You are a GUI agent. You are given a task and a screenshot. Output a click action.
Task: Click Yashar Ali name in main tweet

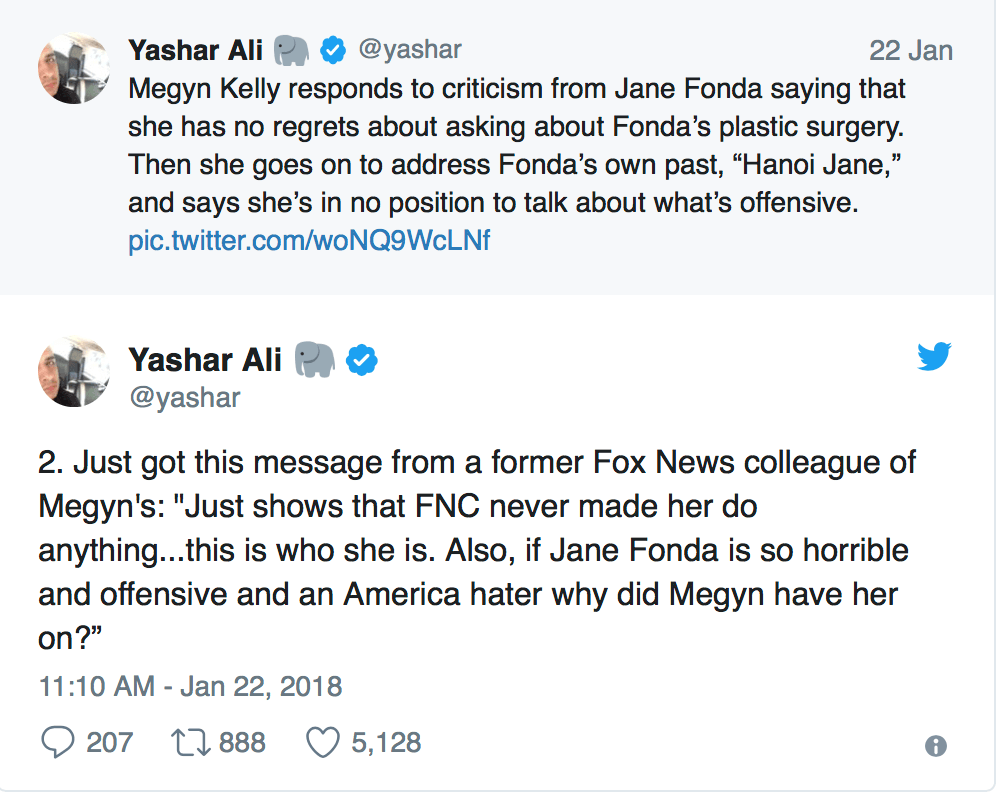tap(205, 360)
